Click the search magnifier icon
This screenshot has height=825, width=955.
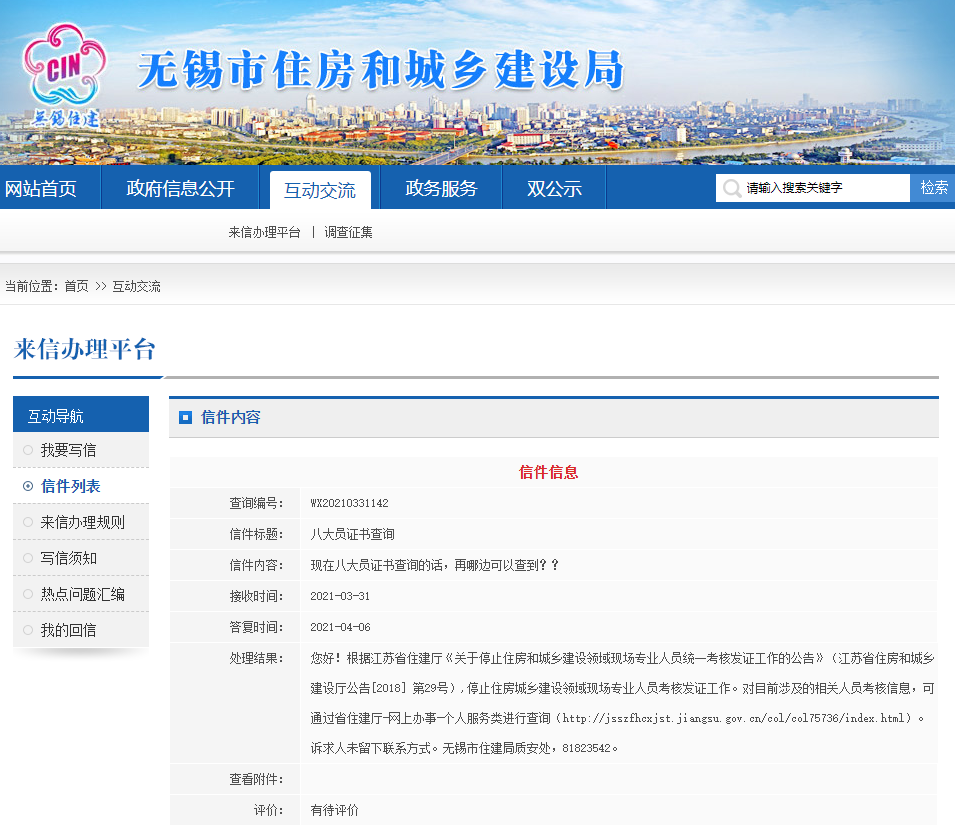click(x=732, y=188)
